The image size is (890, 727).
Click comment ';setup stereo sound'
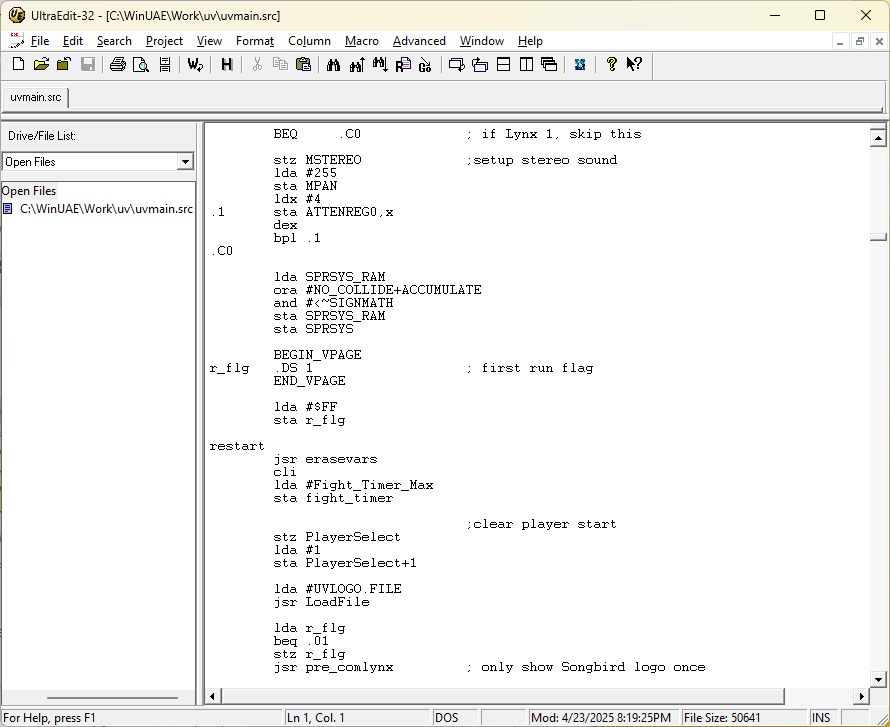541,161
